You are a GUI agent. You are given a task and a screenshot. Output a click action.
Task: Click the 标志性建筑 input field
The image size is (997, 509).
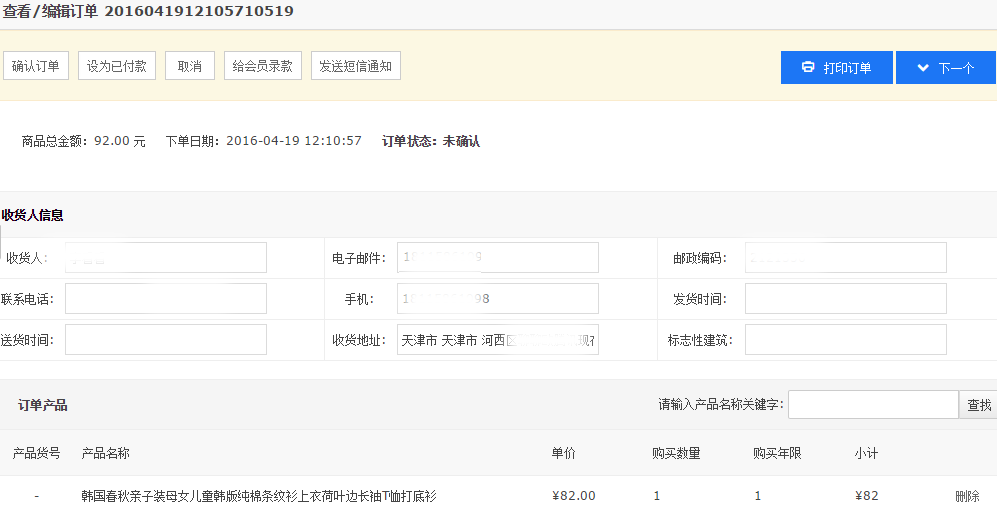tap(845, 340)
